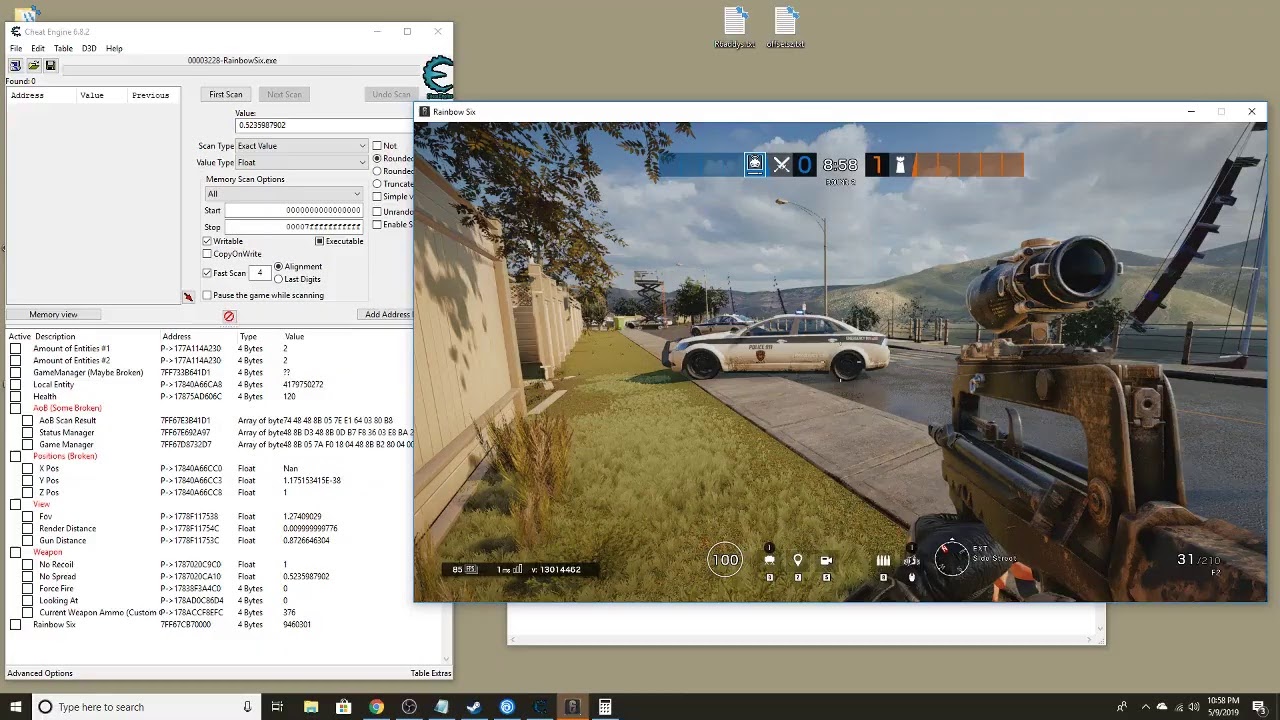
Task: Show hidden system tray icons
Action: tap(1146, 707)
